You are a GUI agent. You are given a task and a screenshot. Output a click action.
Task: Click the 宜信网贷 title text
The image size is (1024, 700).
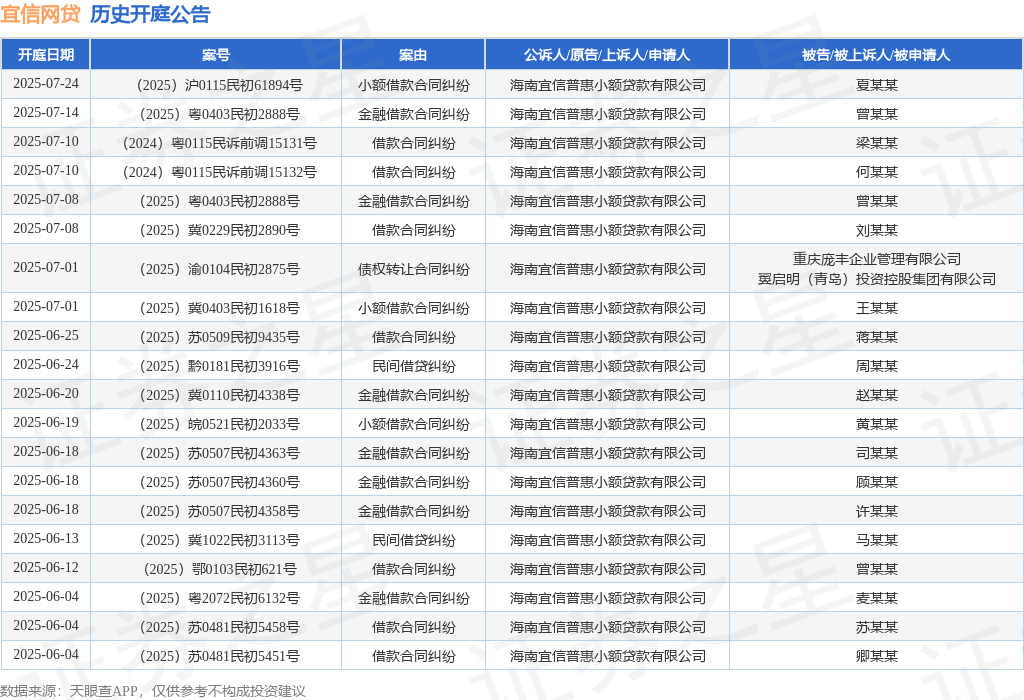click(x=40, y=14)
